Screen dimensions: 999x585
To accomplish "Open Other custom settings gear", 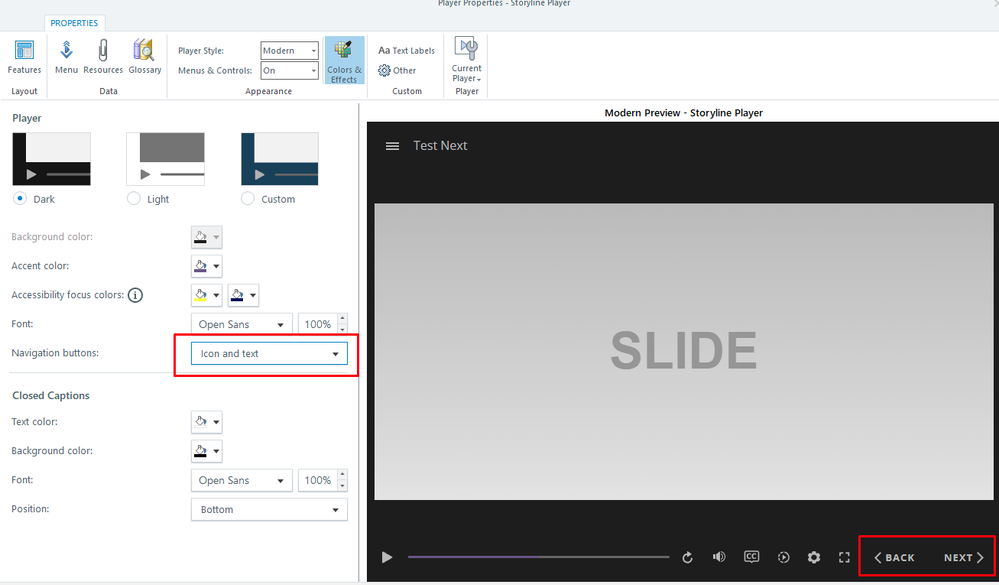I will [397, 70].
